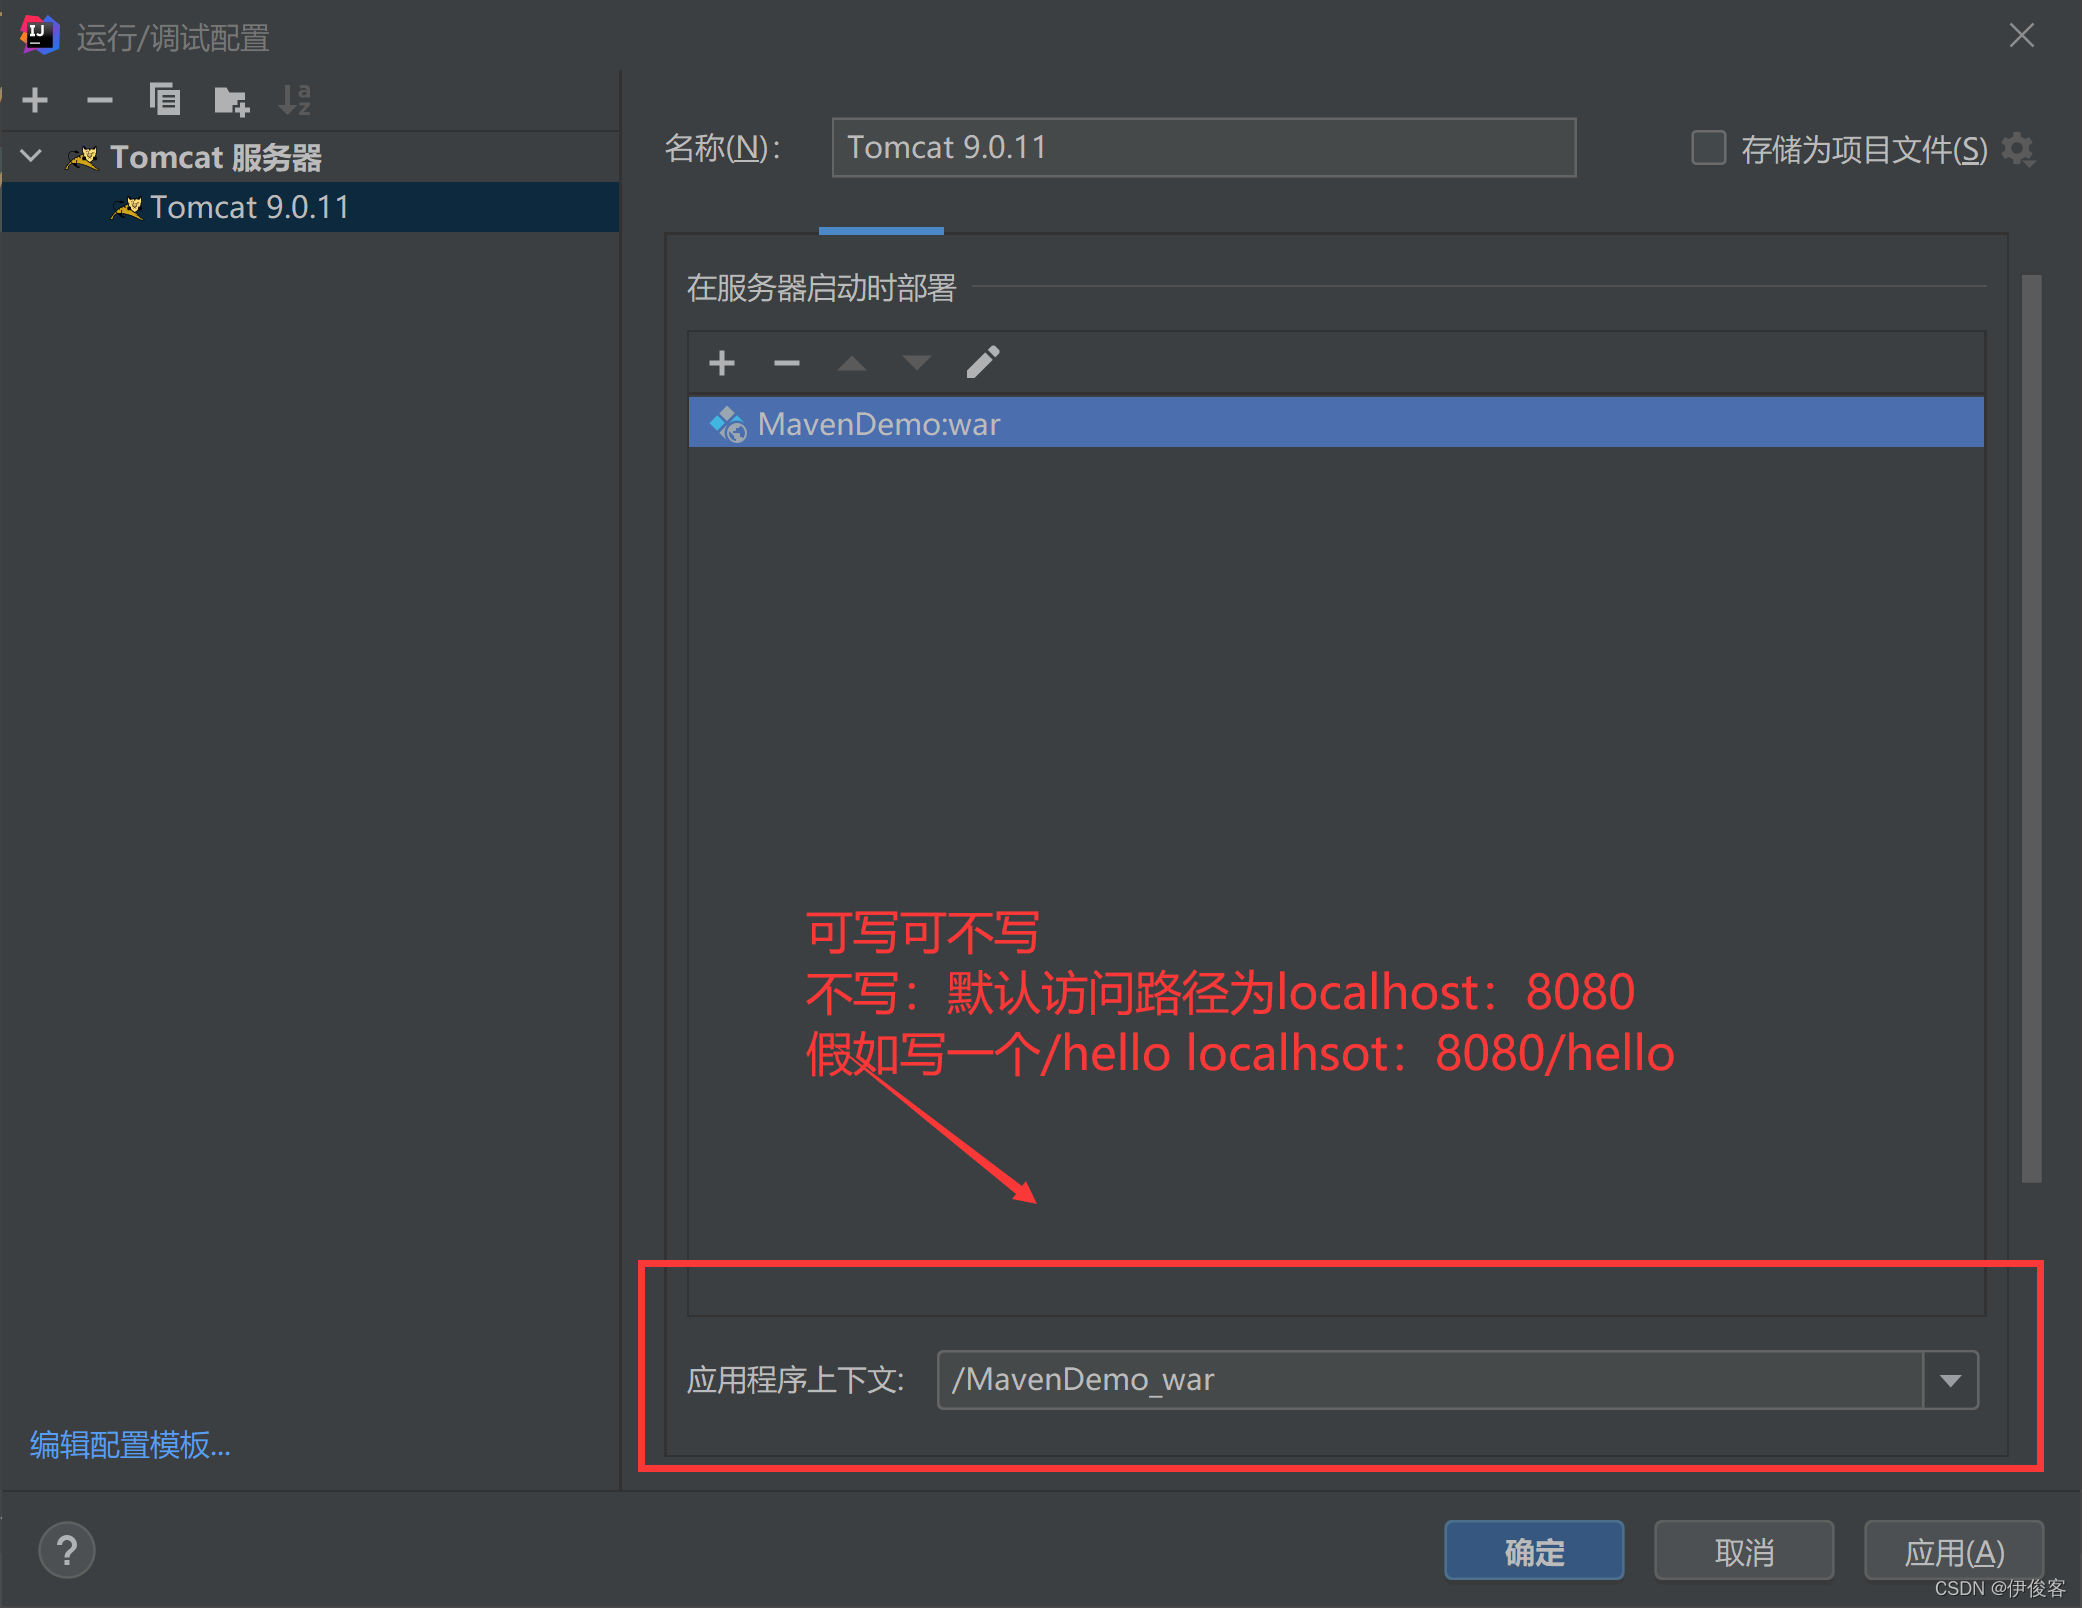Close the 运行/调试配置 dialog
This screenshot has height=1608, width=2082.
(x=2021, y=36)
